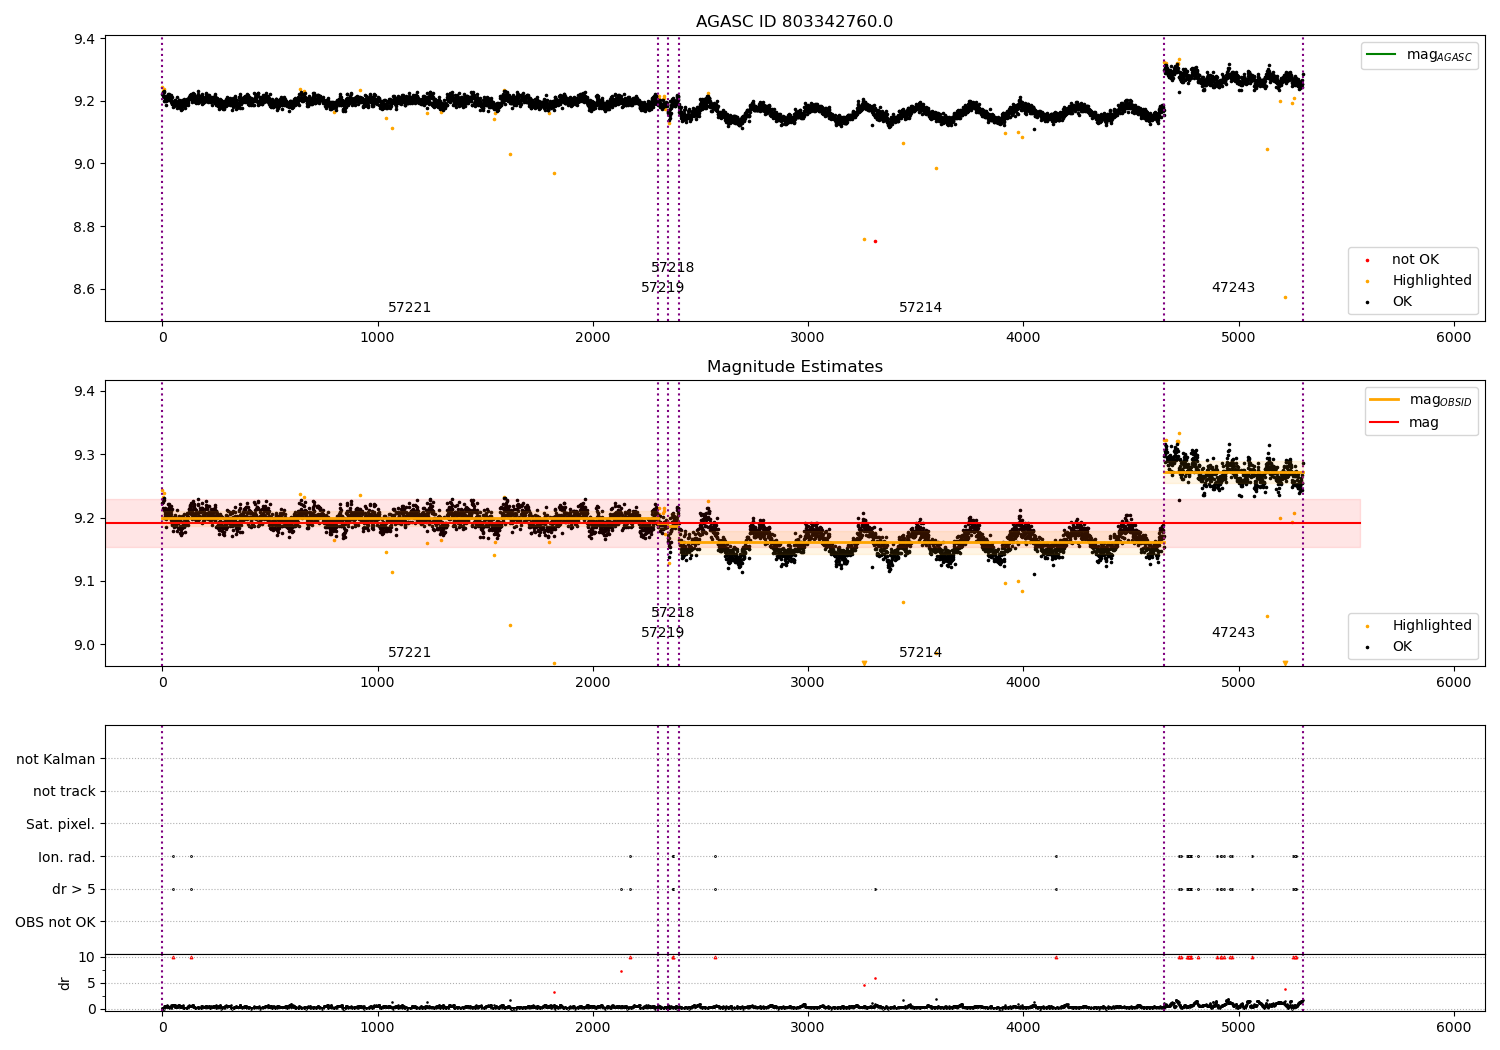Click the dr axis tick label 5

click(92, 983)
